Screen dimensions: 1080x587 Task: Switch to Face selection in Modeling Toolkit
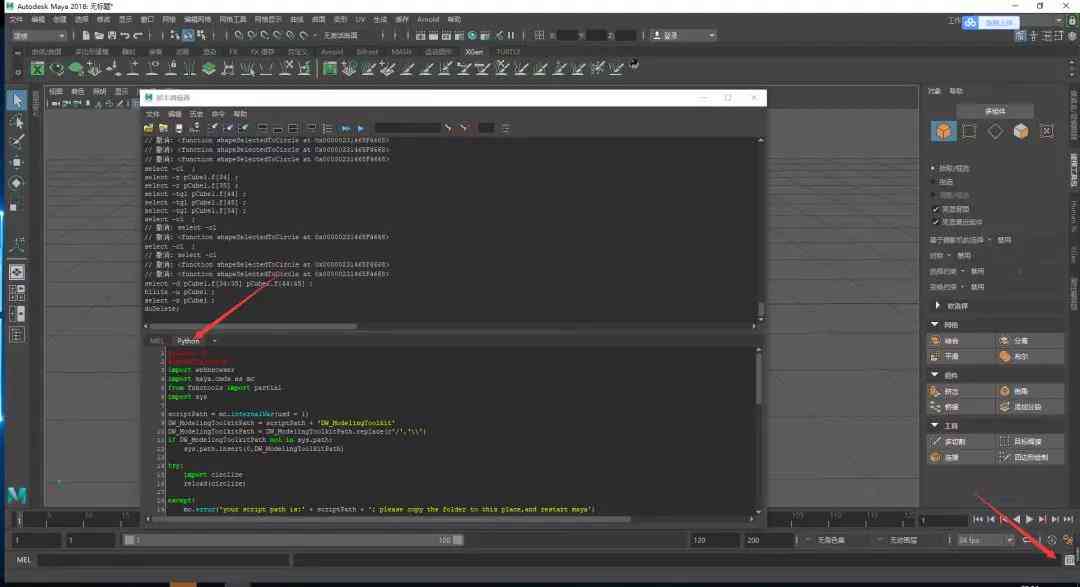(x=1021, y=131)
